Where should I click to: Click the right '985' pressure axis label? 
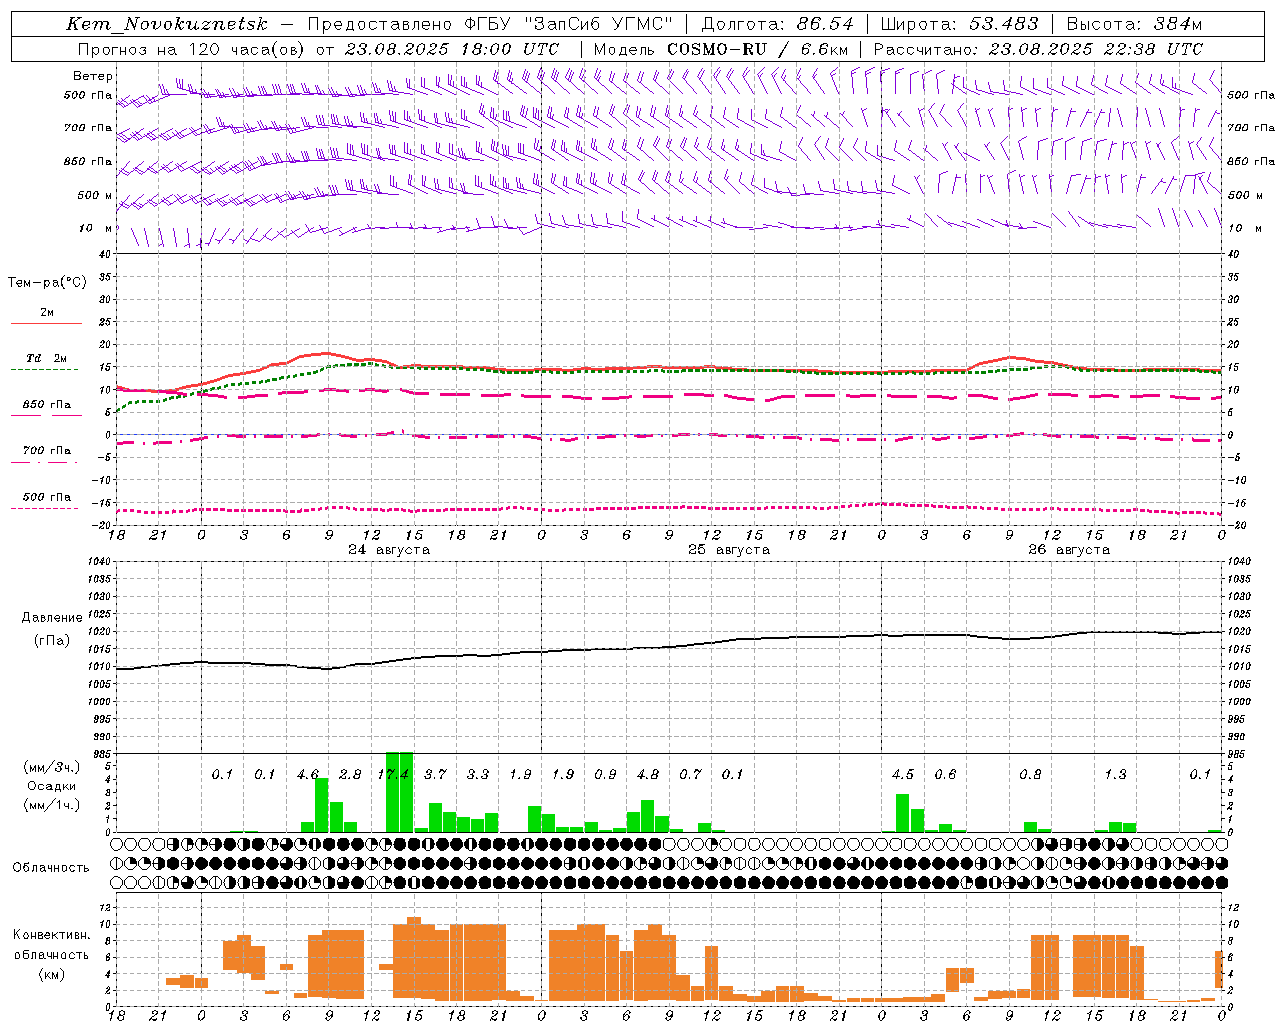coord(1237,754)
